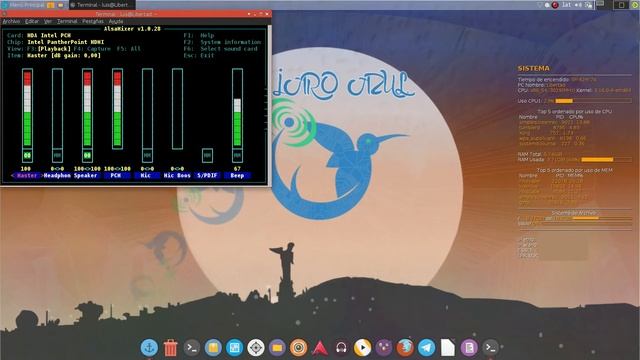
Task: Click the red round tray icon
Action: pos(555,5)
